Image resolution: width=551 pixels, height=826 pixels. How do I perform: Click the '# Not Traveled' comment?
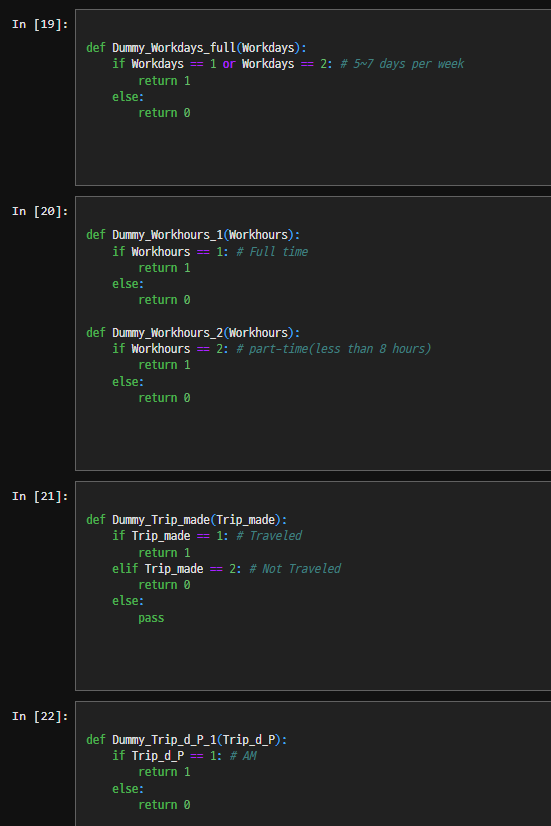[295, 569]
